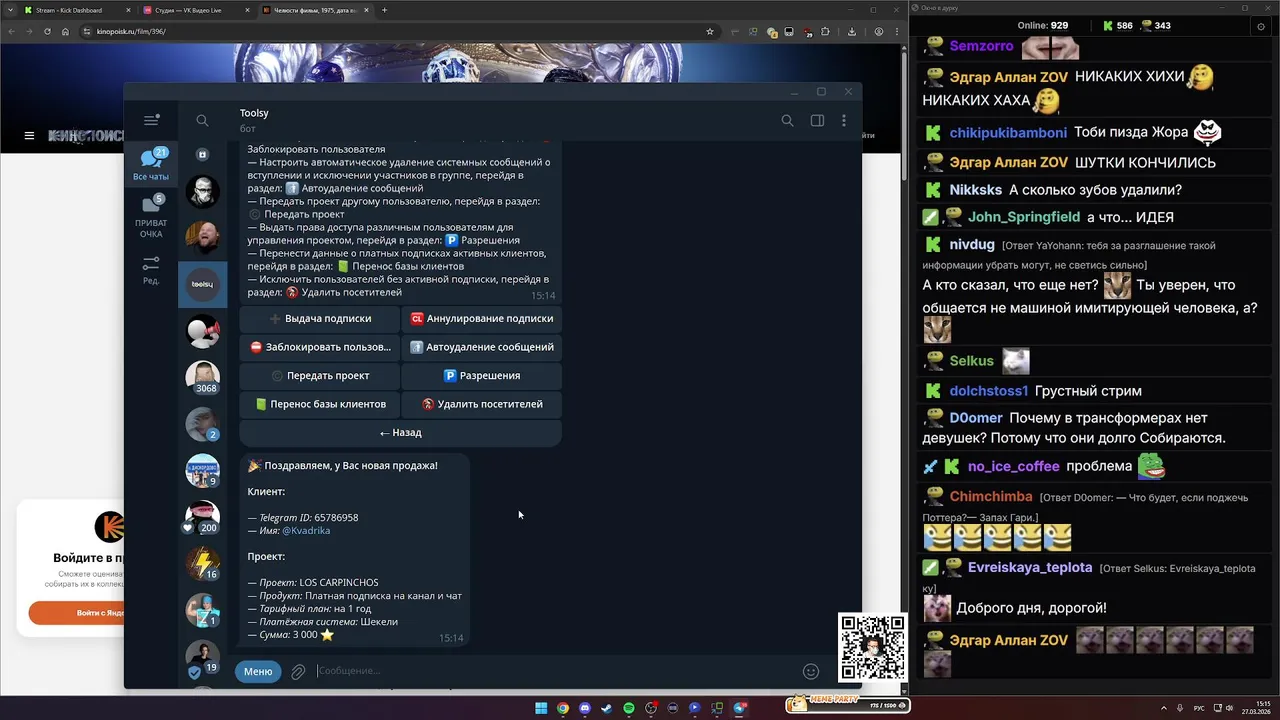
Task: Click '← Назад' bot button
Action: coord(401,433)
